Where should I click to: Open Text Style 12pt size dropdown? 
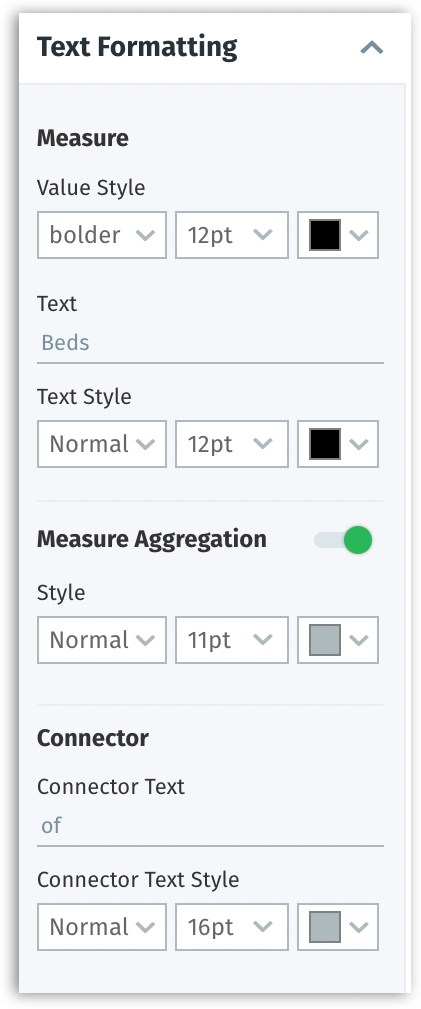(232, 444)
